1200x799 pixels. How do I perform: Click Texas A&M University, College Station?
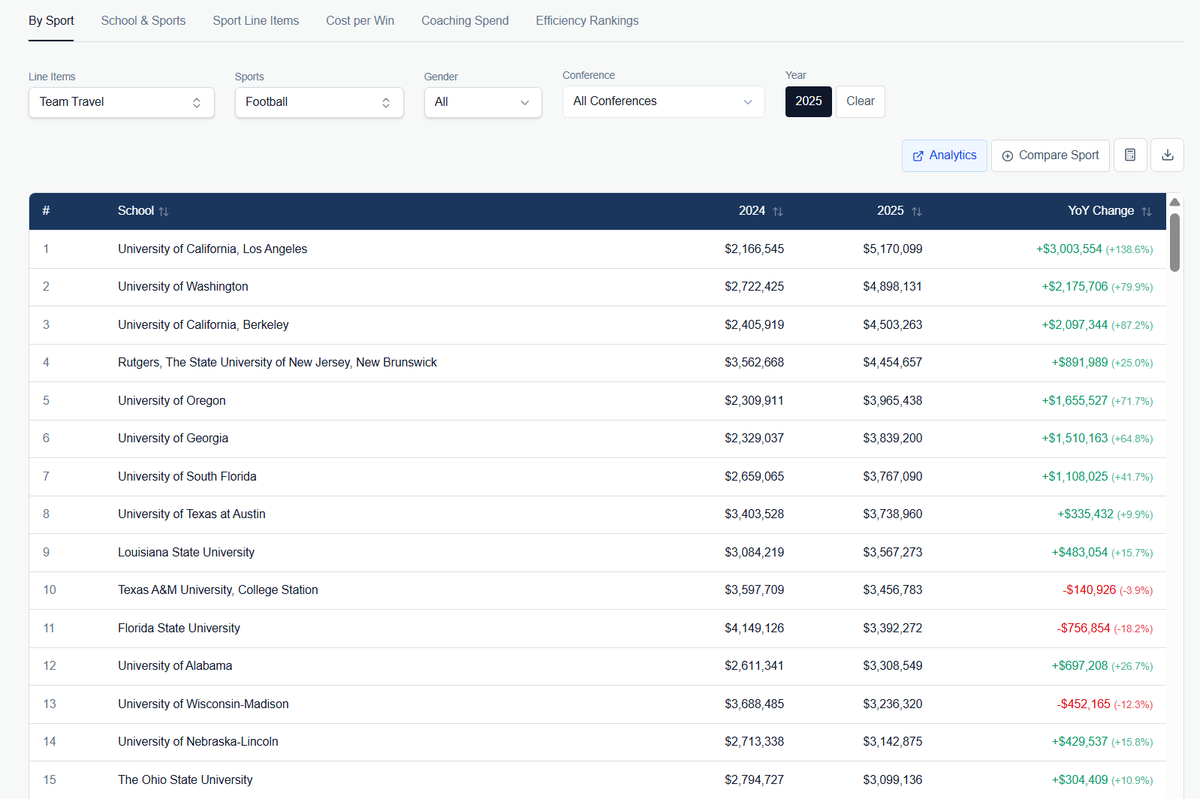(218, 590)
